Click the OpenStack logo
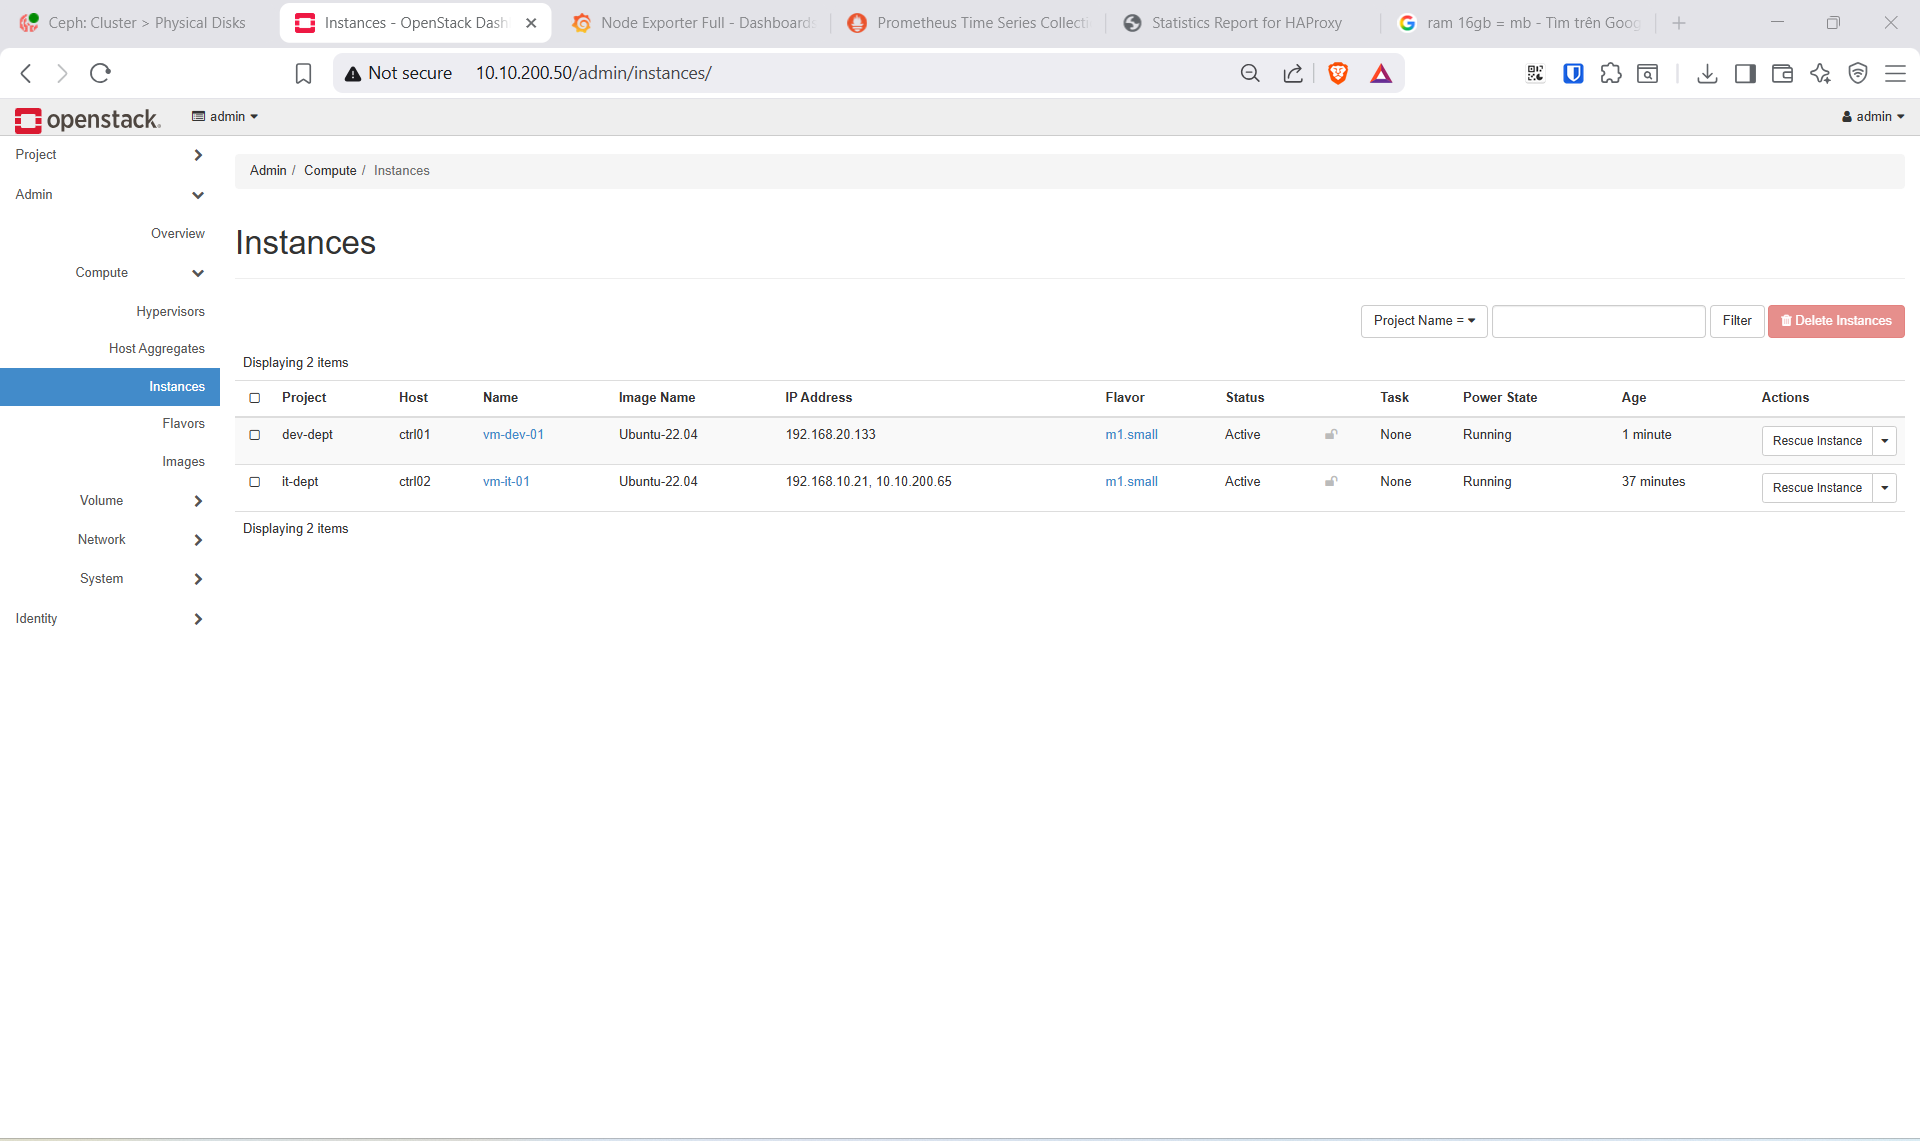This screenshot has width=1920, height=1141. tap(87, 119)
